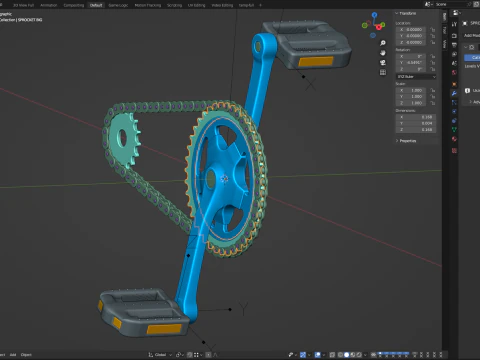Open the Tool sidebar tab
Screen dimensions: 480x360
pos(445,30)
